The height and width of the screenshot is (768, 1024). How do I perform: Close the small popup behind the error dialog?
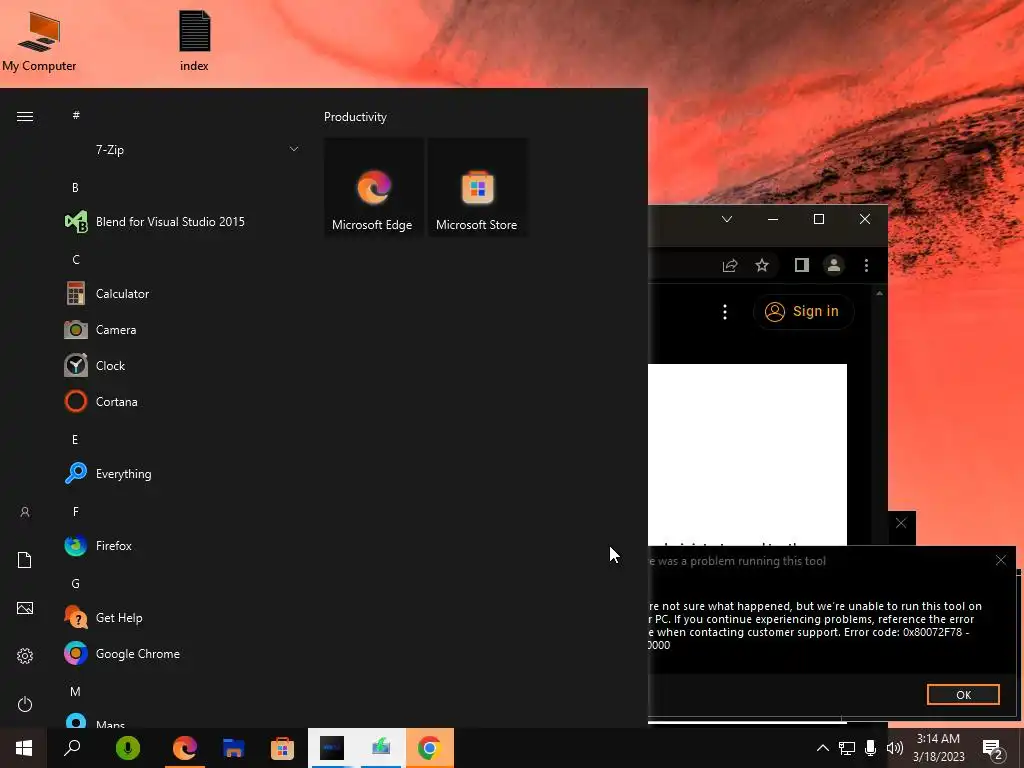[901, 523]
